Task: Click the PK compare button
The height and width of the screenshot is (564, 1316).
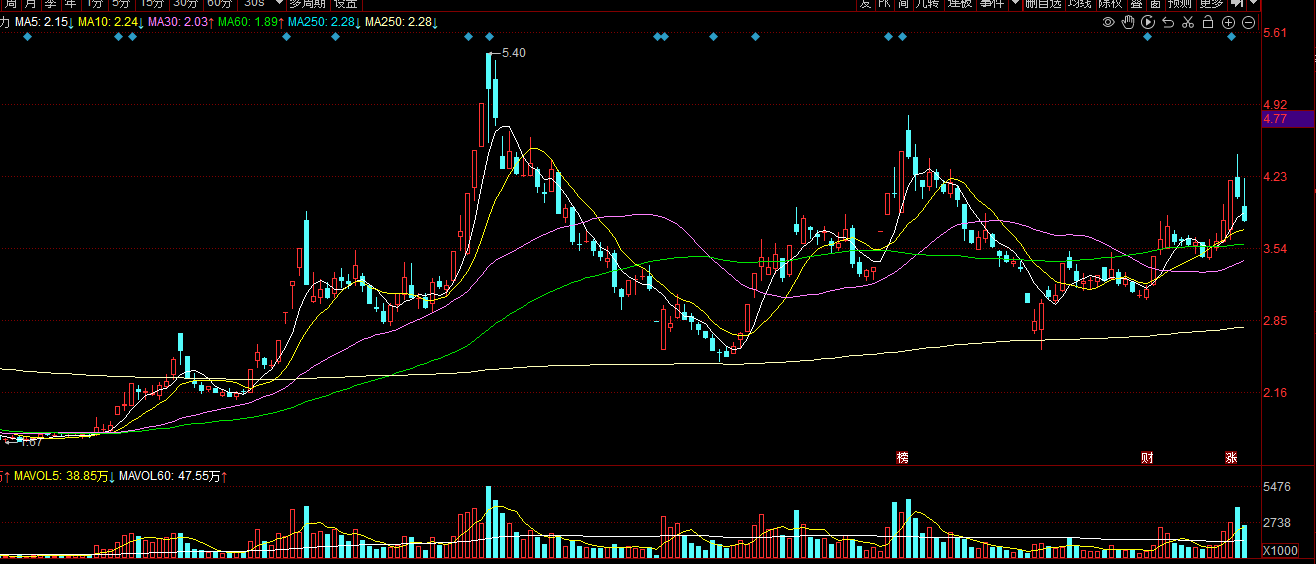Action: tap(884, 4)
